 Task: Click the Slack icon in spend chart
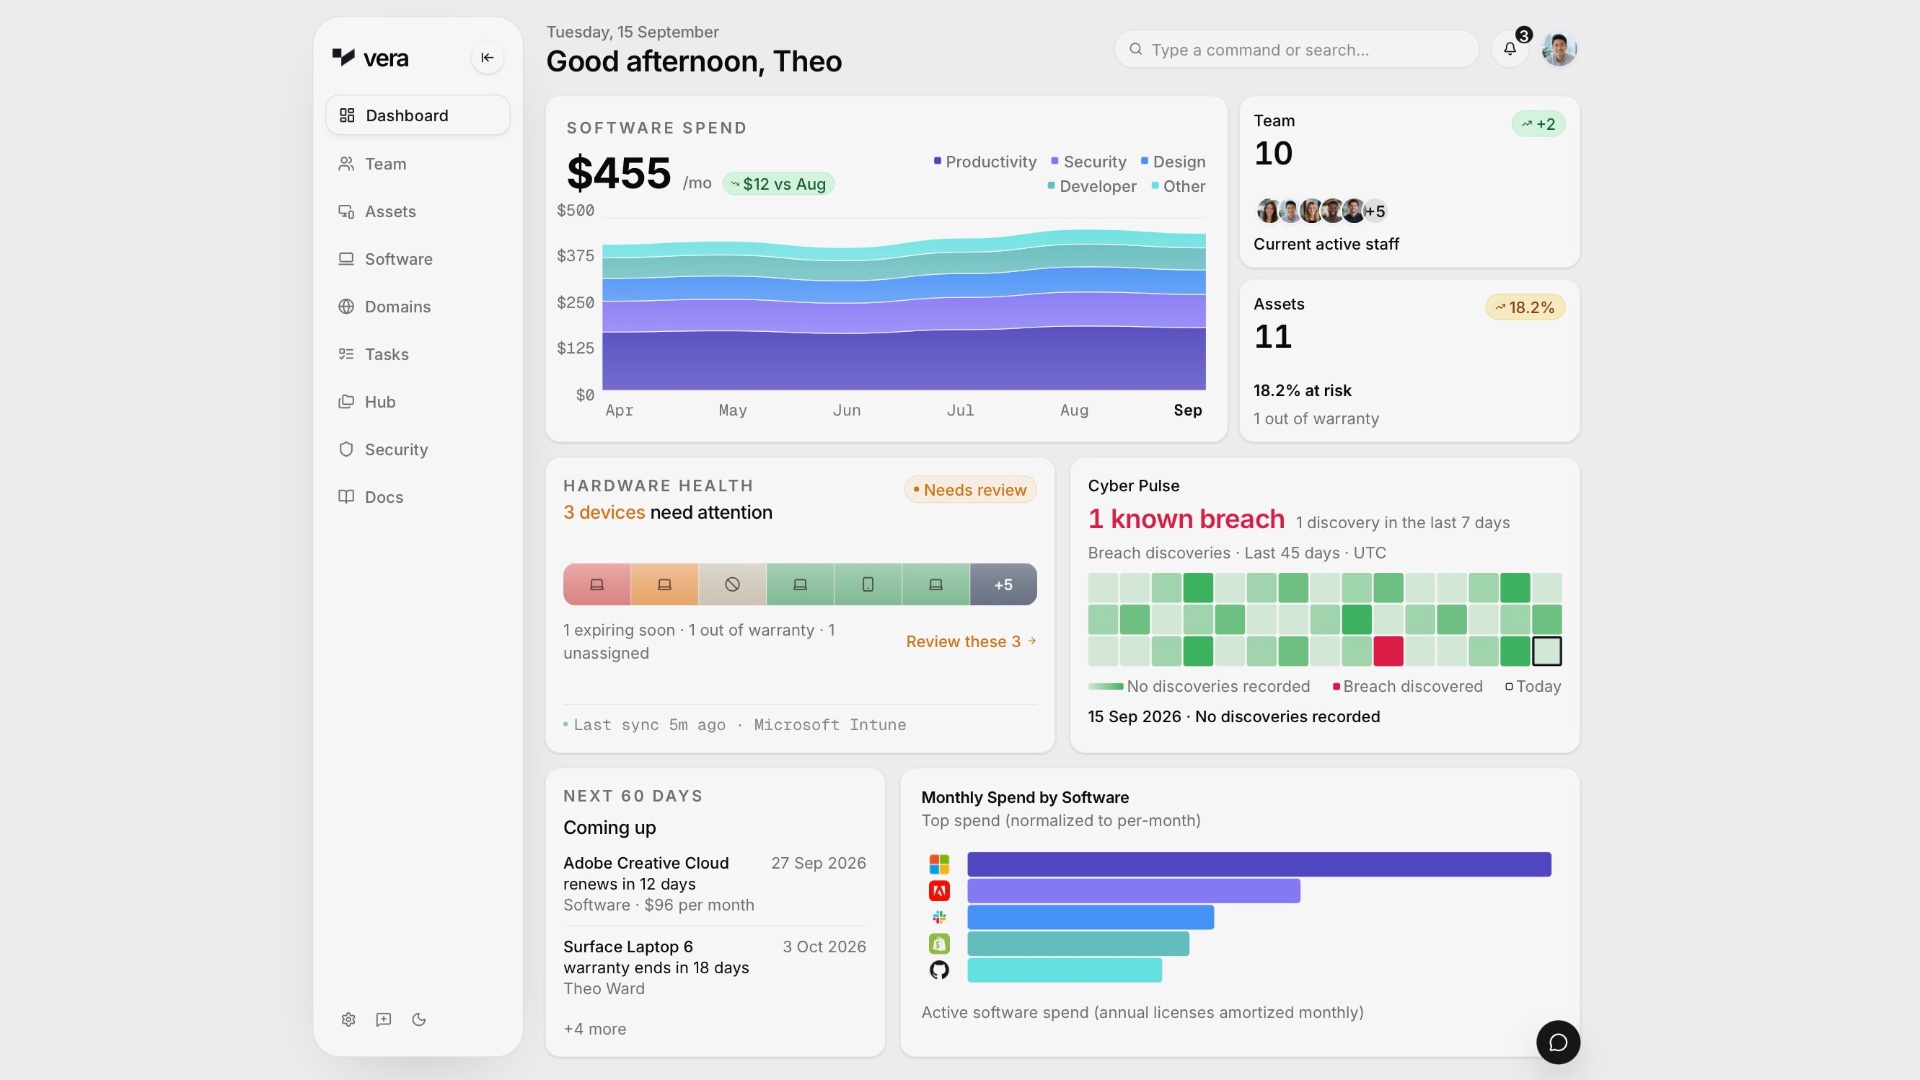pyautogui.click(x=939, y=917)
